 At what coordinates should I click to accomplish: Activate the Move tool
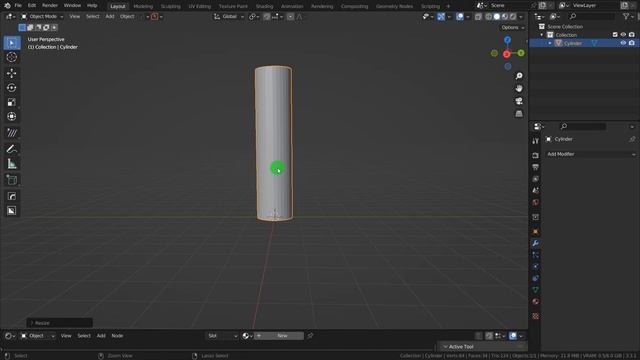[11, 73]
